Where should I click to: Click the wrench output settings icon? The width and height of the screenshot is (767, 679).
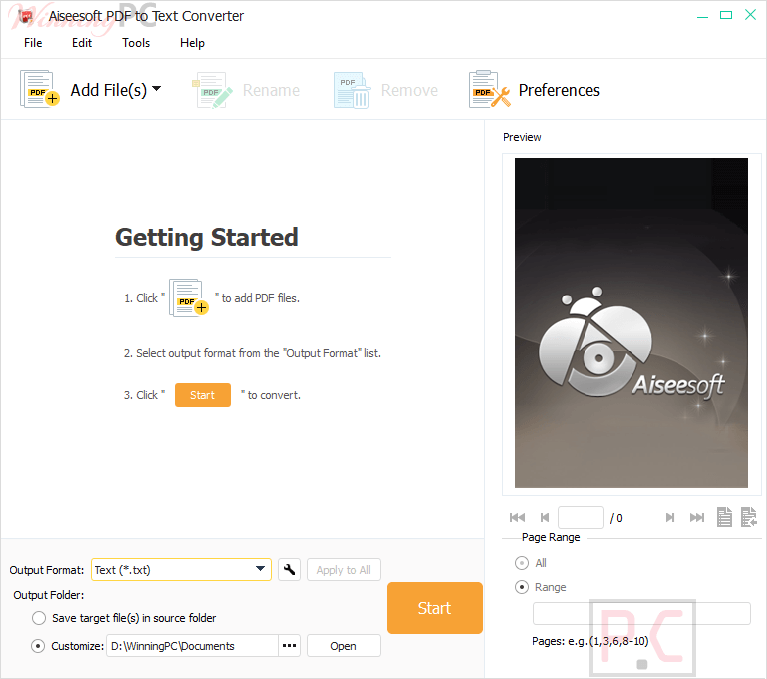tap(289, 569)
